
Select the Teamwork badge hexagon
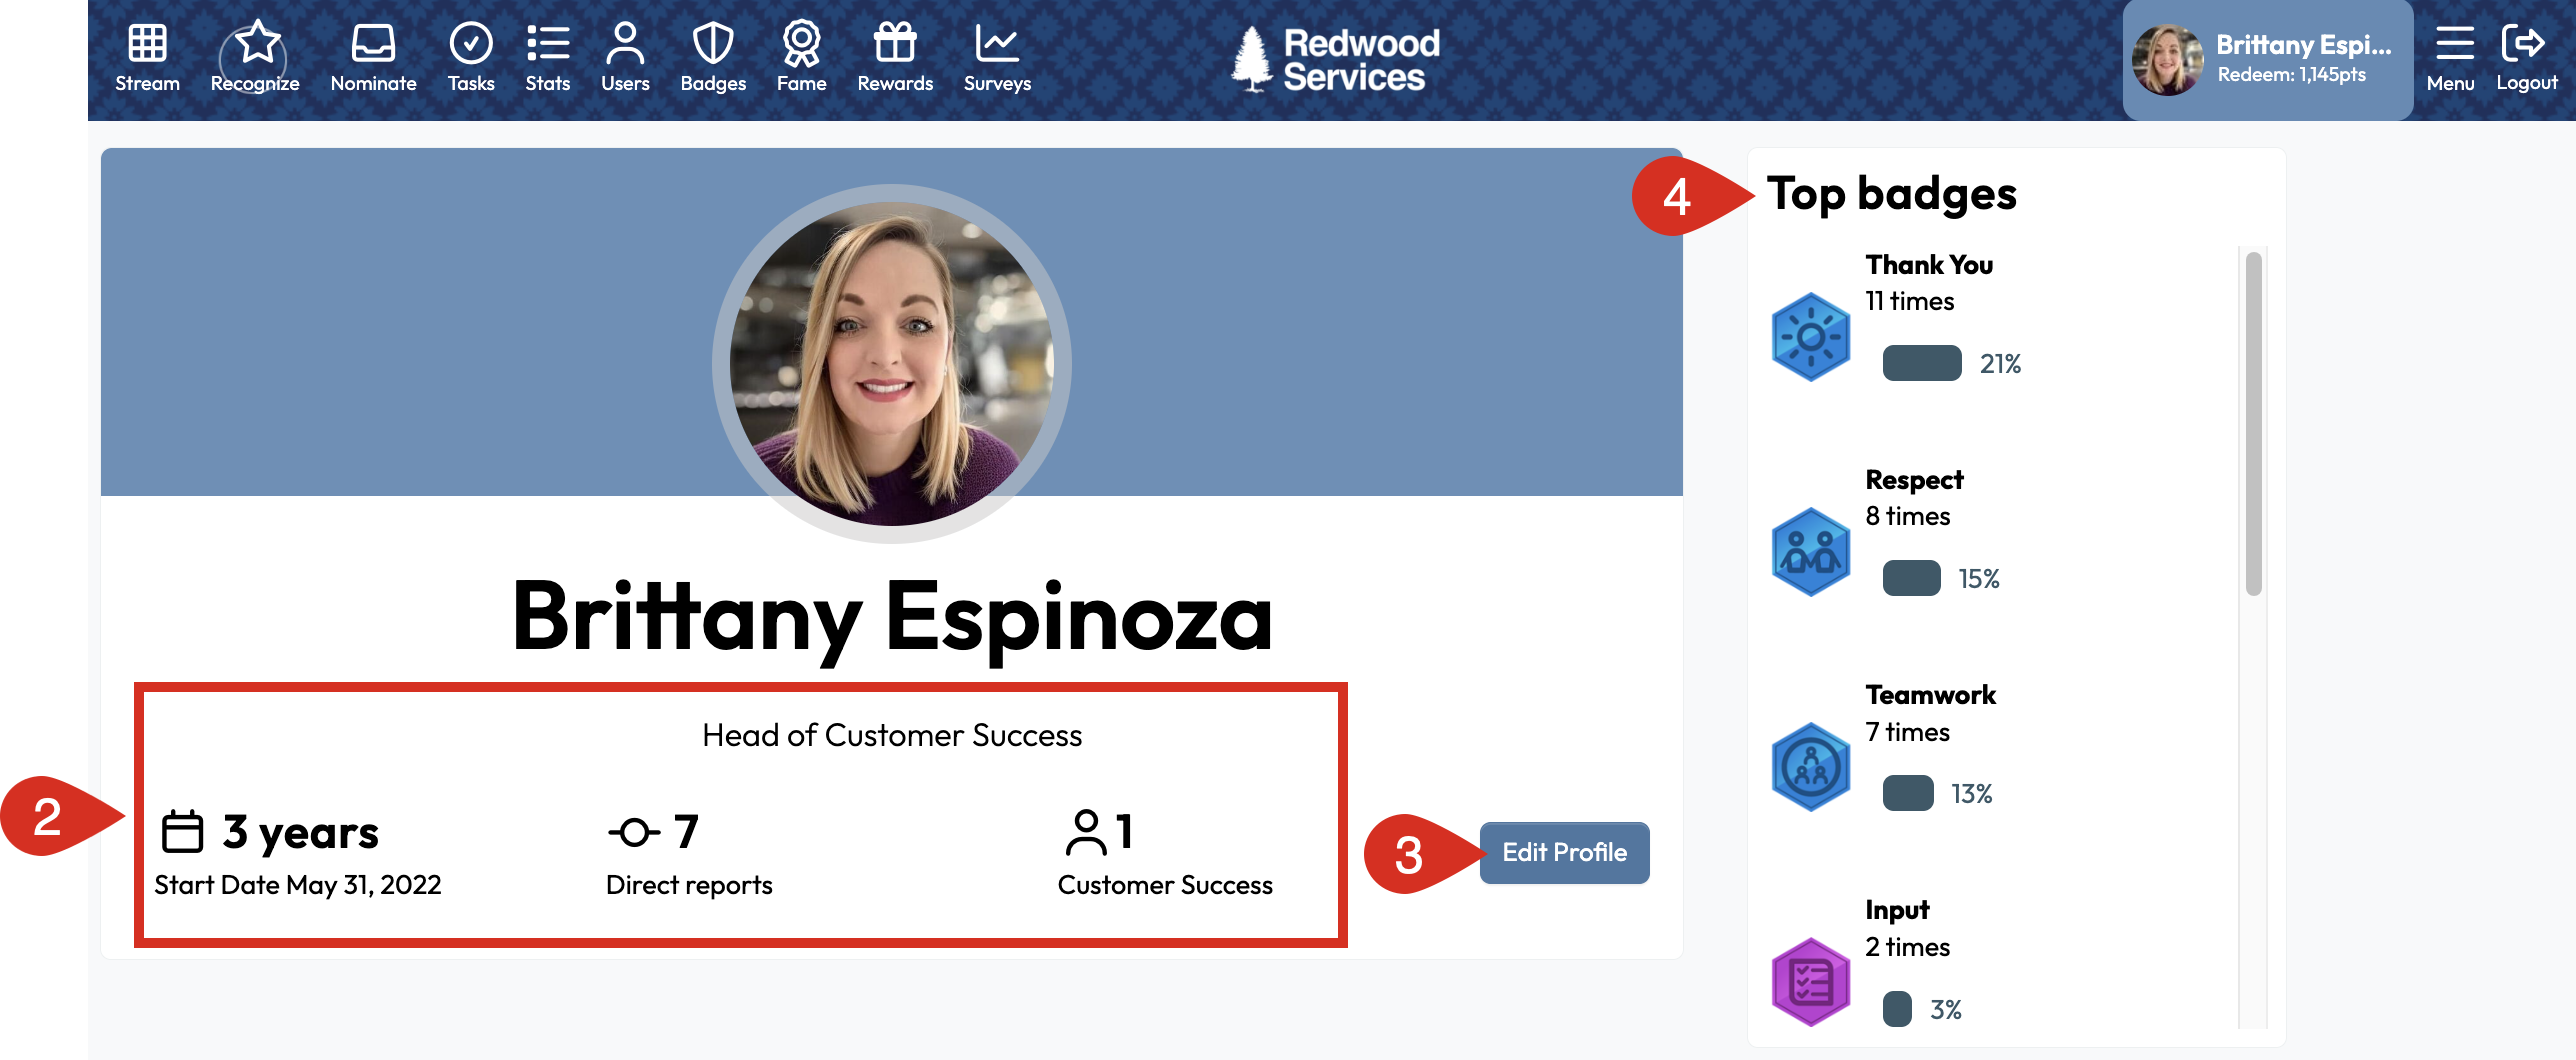1810,767
